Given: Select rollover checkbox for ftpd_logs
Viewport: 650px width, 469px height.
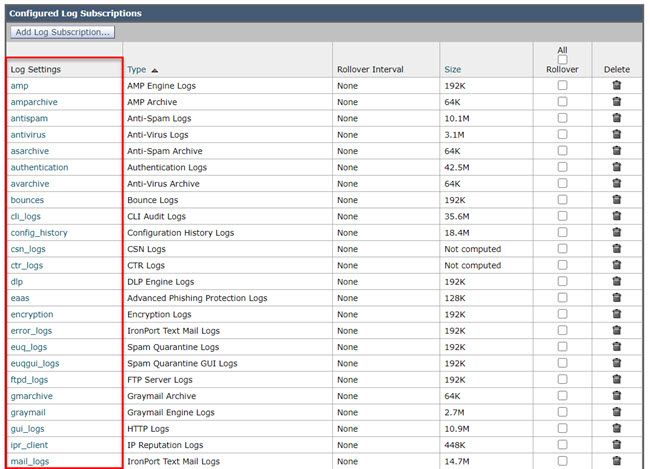Looking at the screenshot, I should tap(562, 379).
